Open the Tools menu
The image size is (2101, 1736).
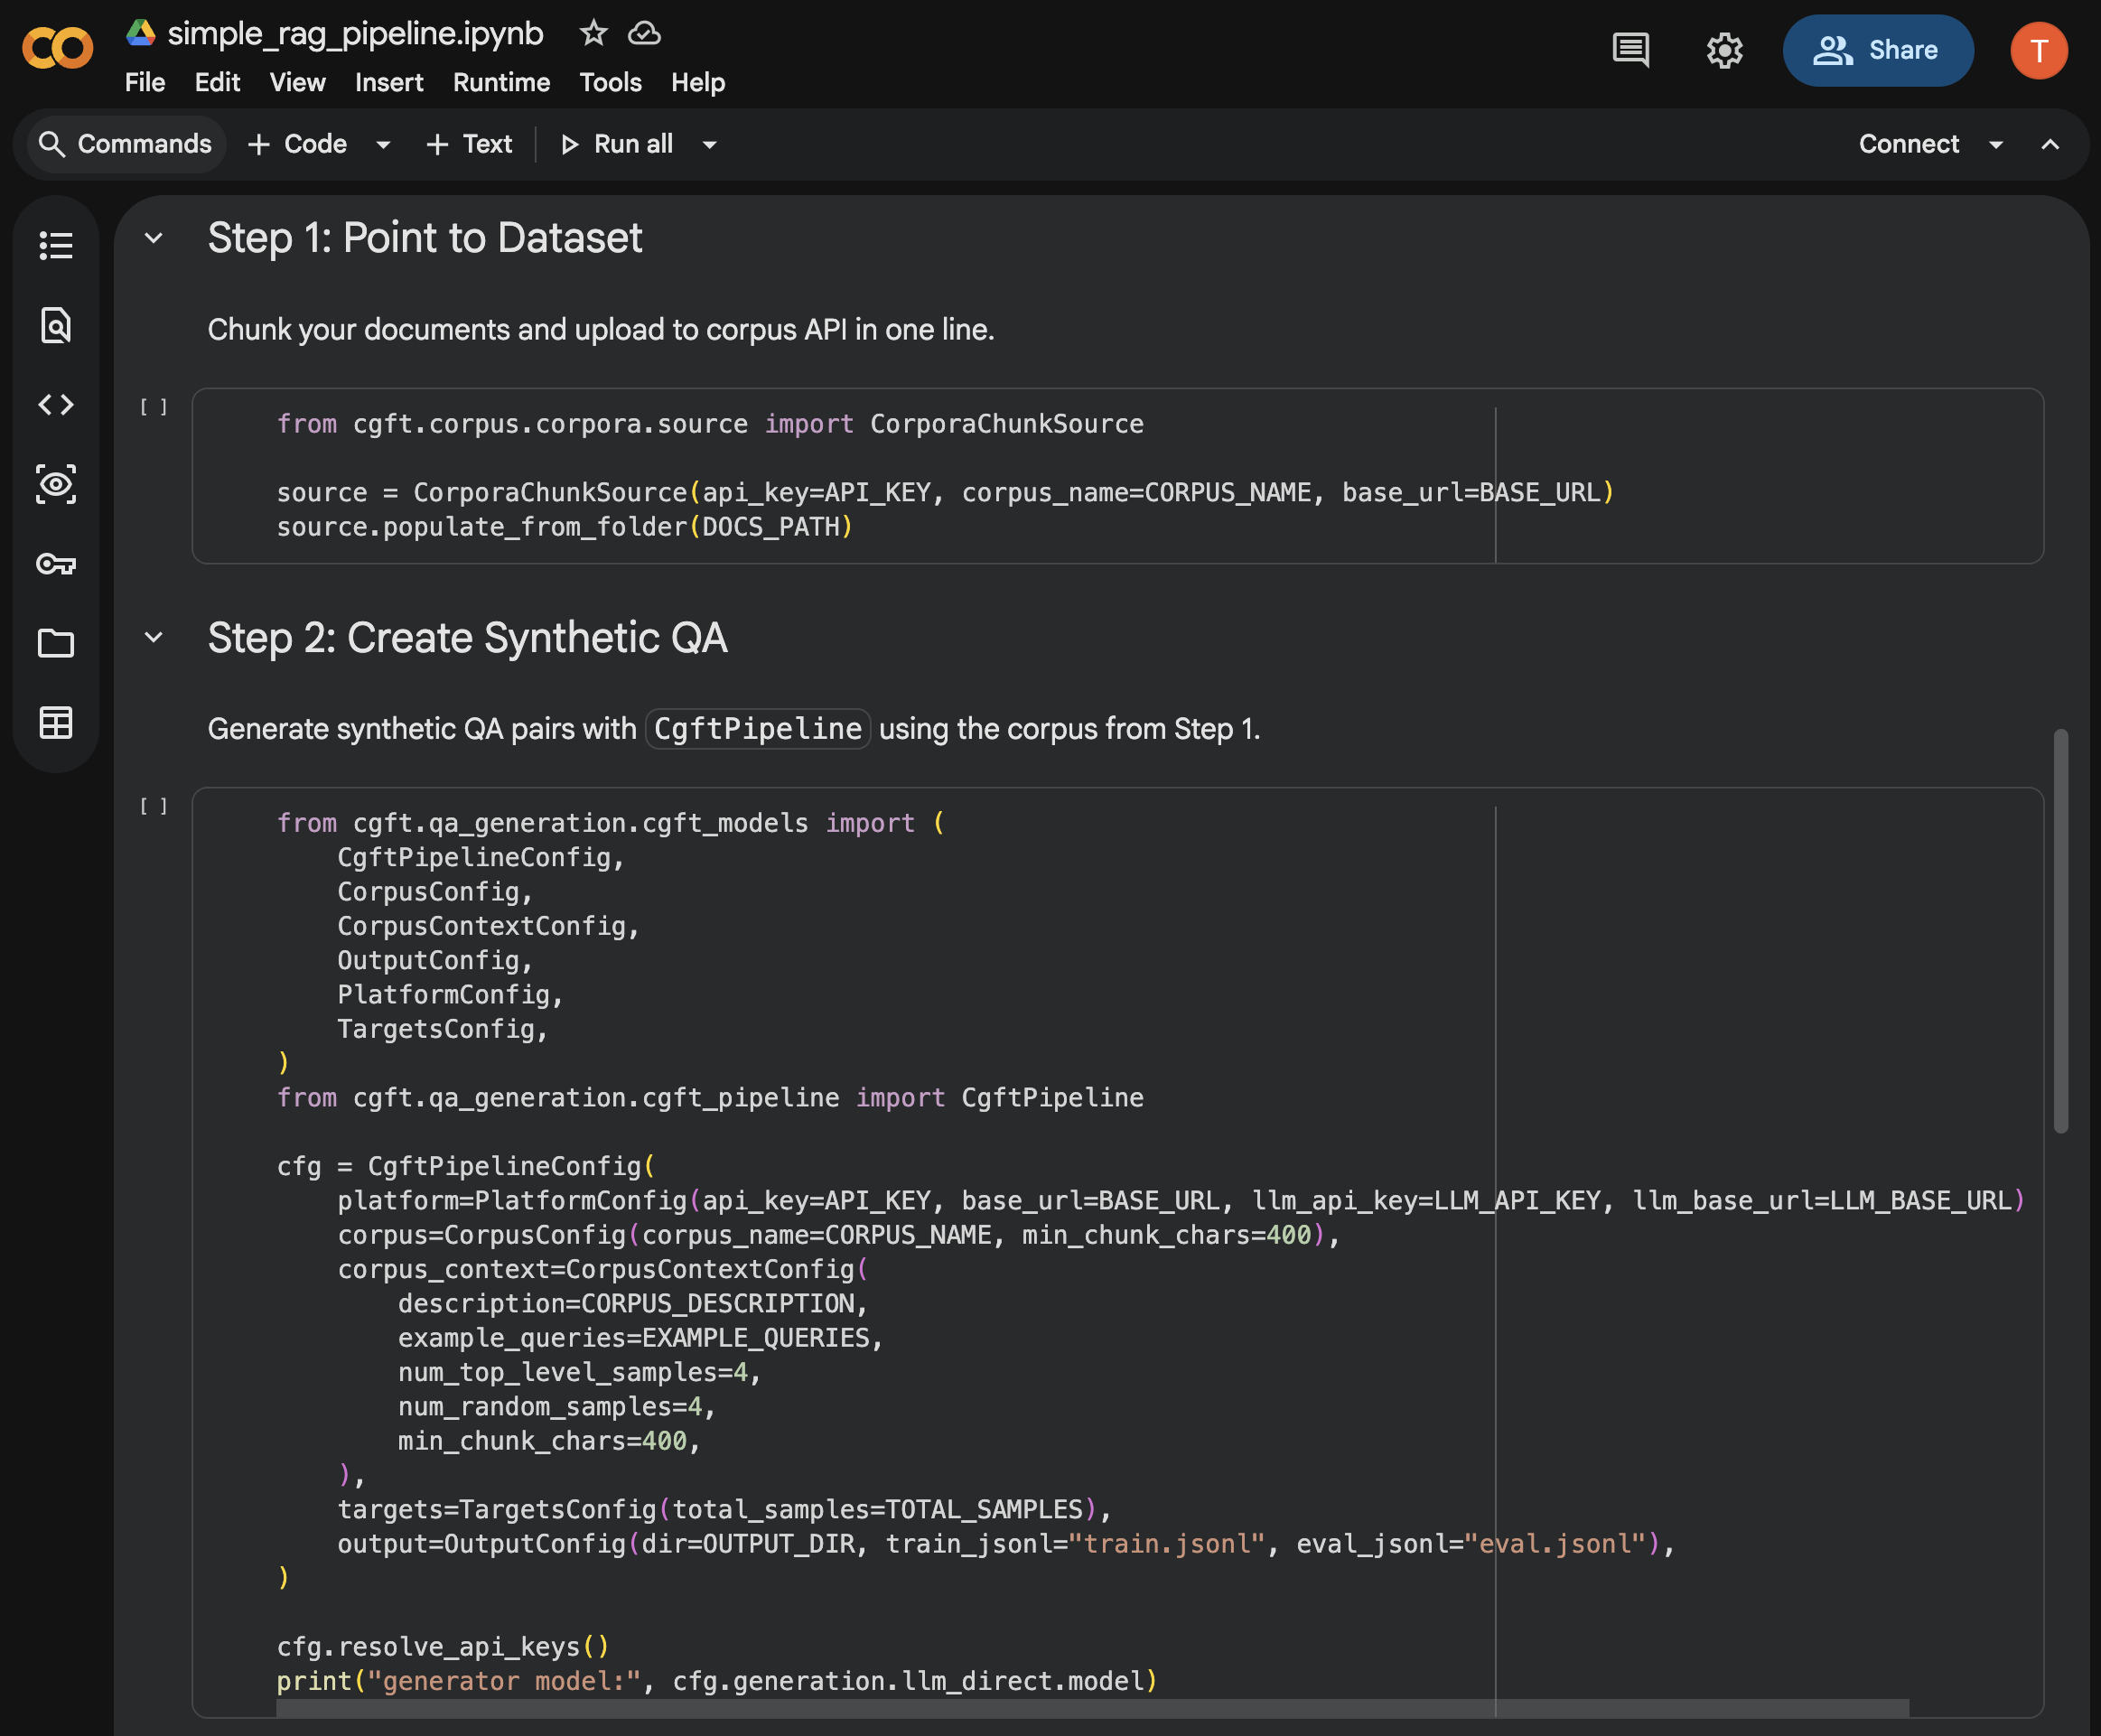click(610, 82)
